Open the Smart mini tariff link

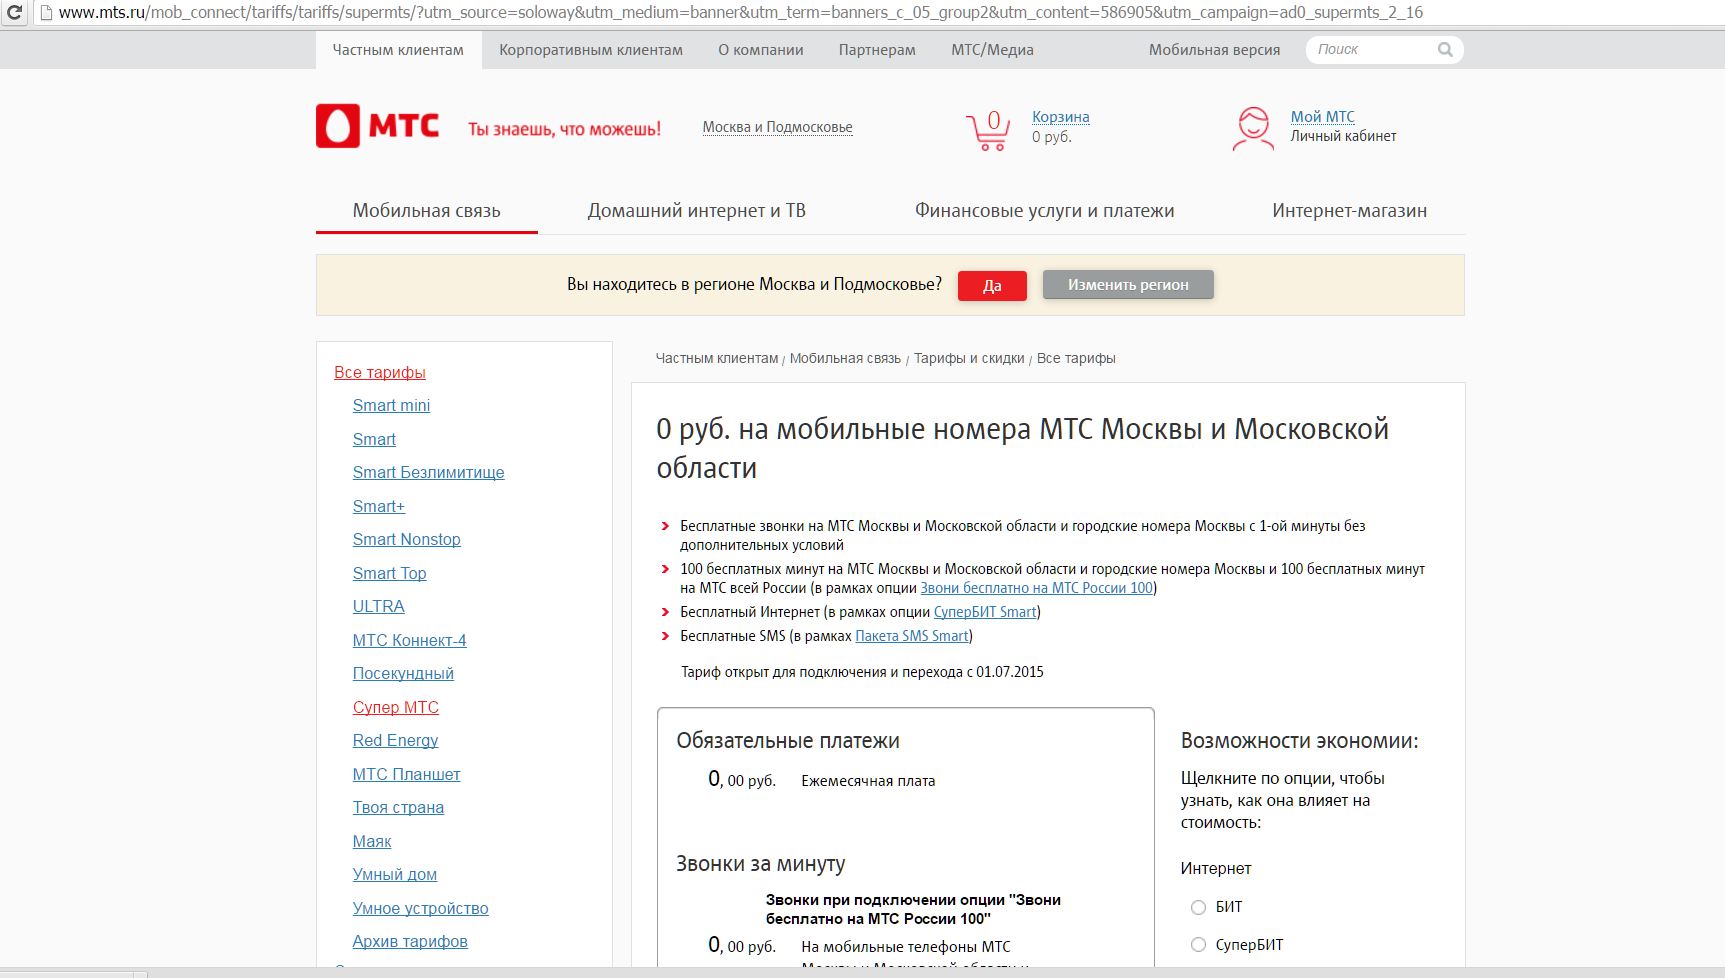[391, 405]
